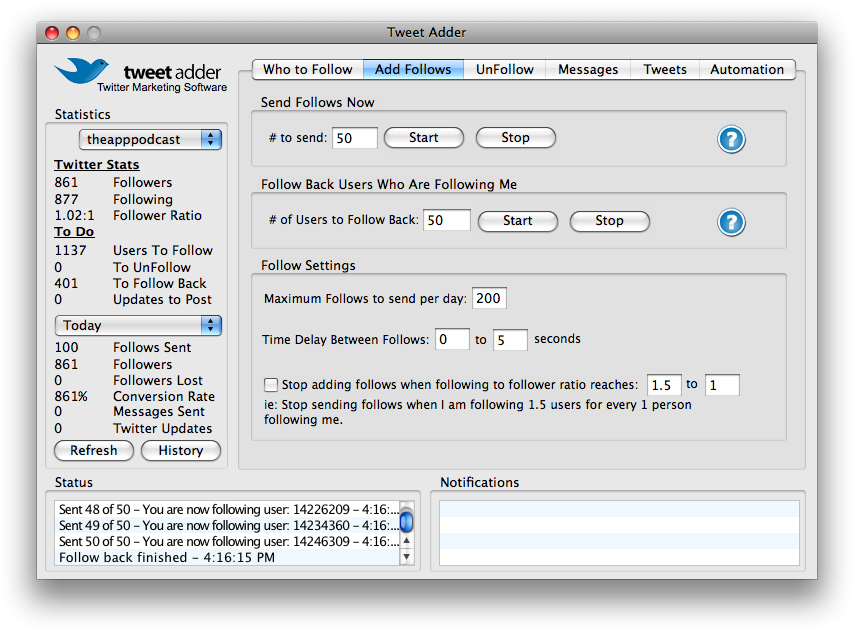The height and width of the screenshot is (630, 853).
Task: Click the '877 Following' statistic
Action: [x=114, y=199]
